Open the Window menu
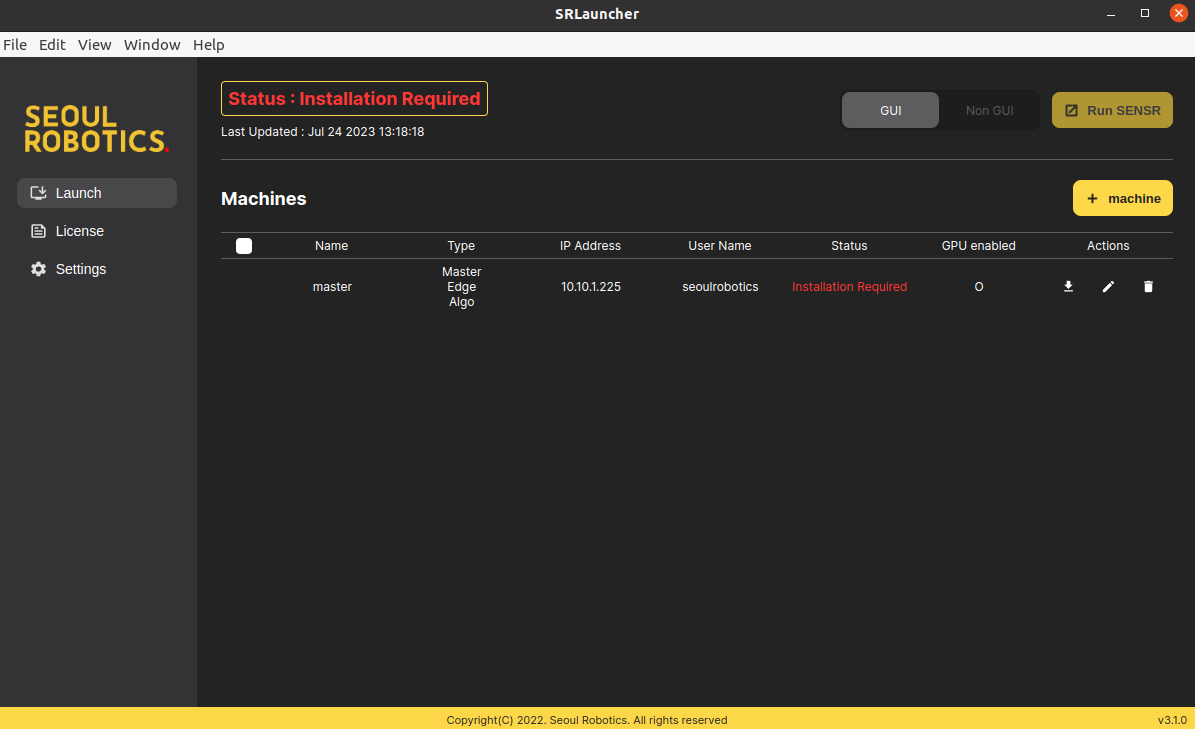Viewport: 1195px width, 729px height. [x=152, y=45]
